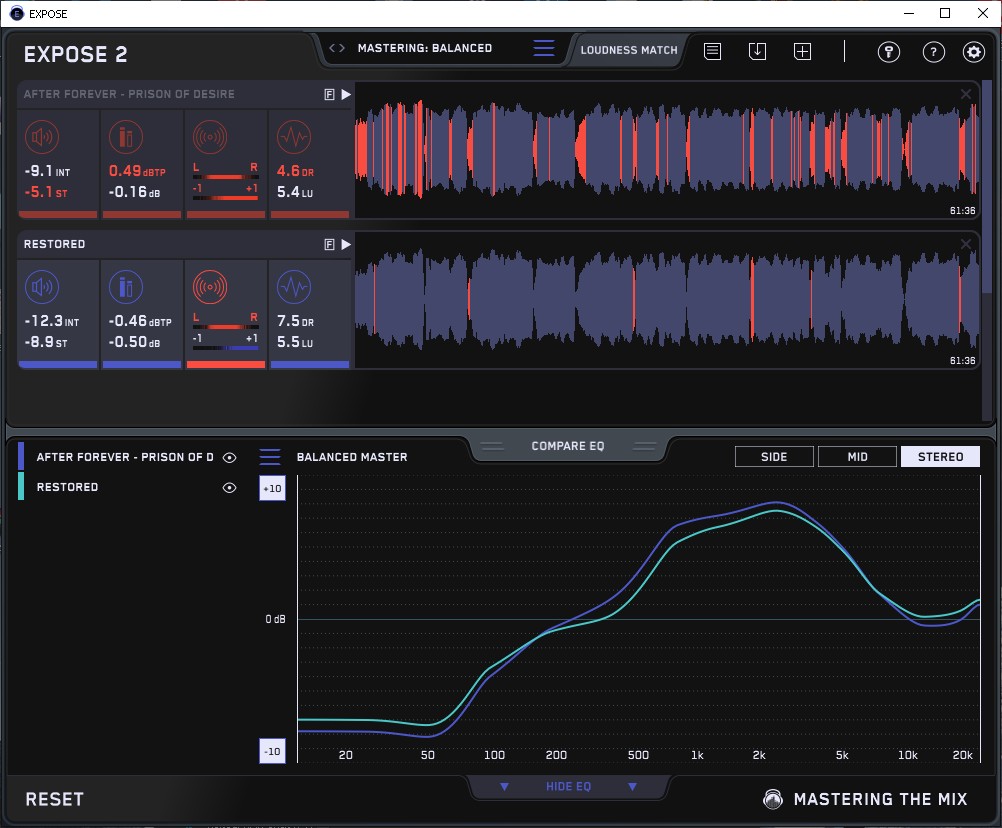Image resolution: width=1002 pixels, height=828 pixels.
Task: Toggle the Loudness Match button
Action: [x=629, y=49]
